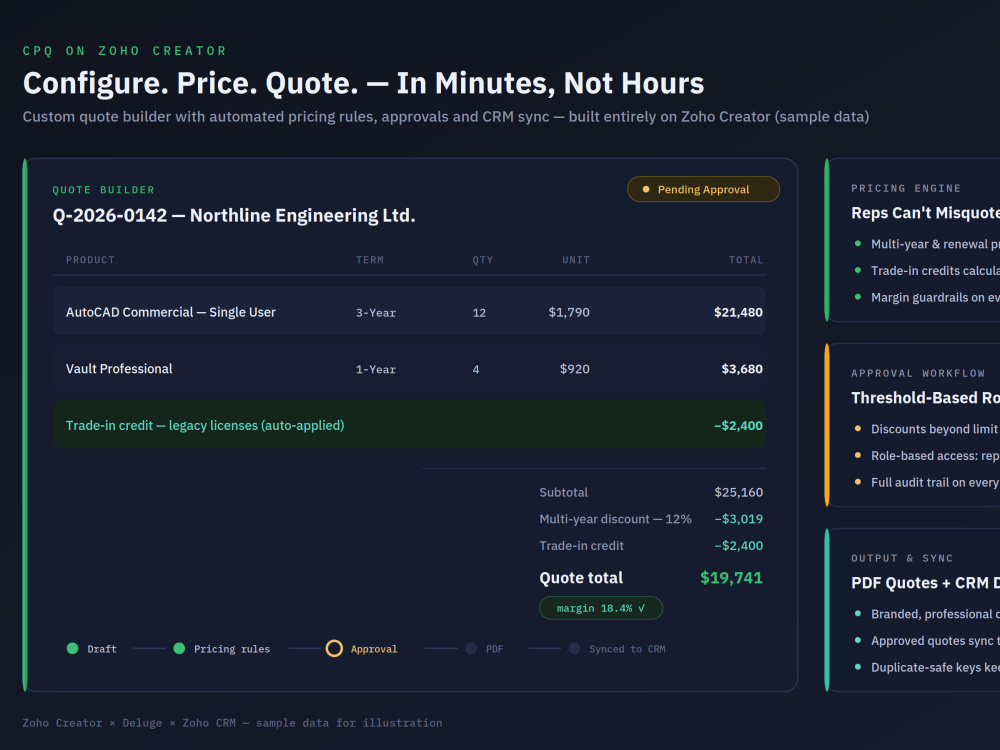Select the Vault Professional product row
This screenshot has height=750, width=1000.
click(x=409, y=368)
